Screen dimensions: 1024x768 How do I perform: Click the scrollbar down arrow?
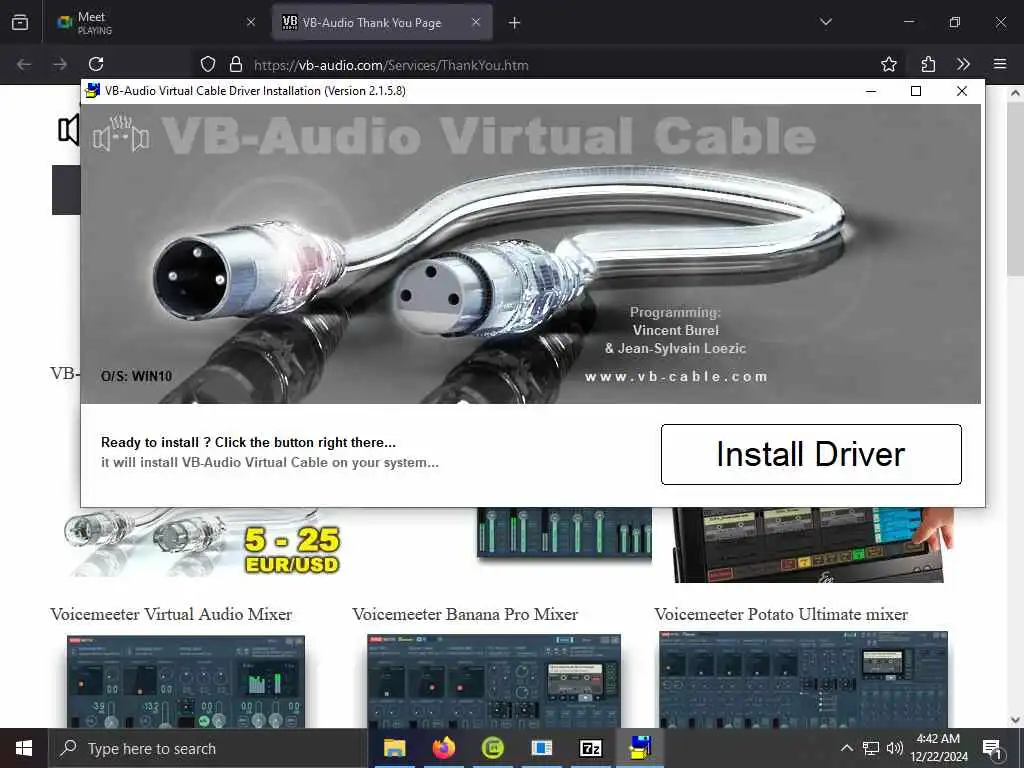pyautogui.click(x=1016, y=720)
